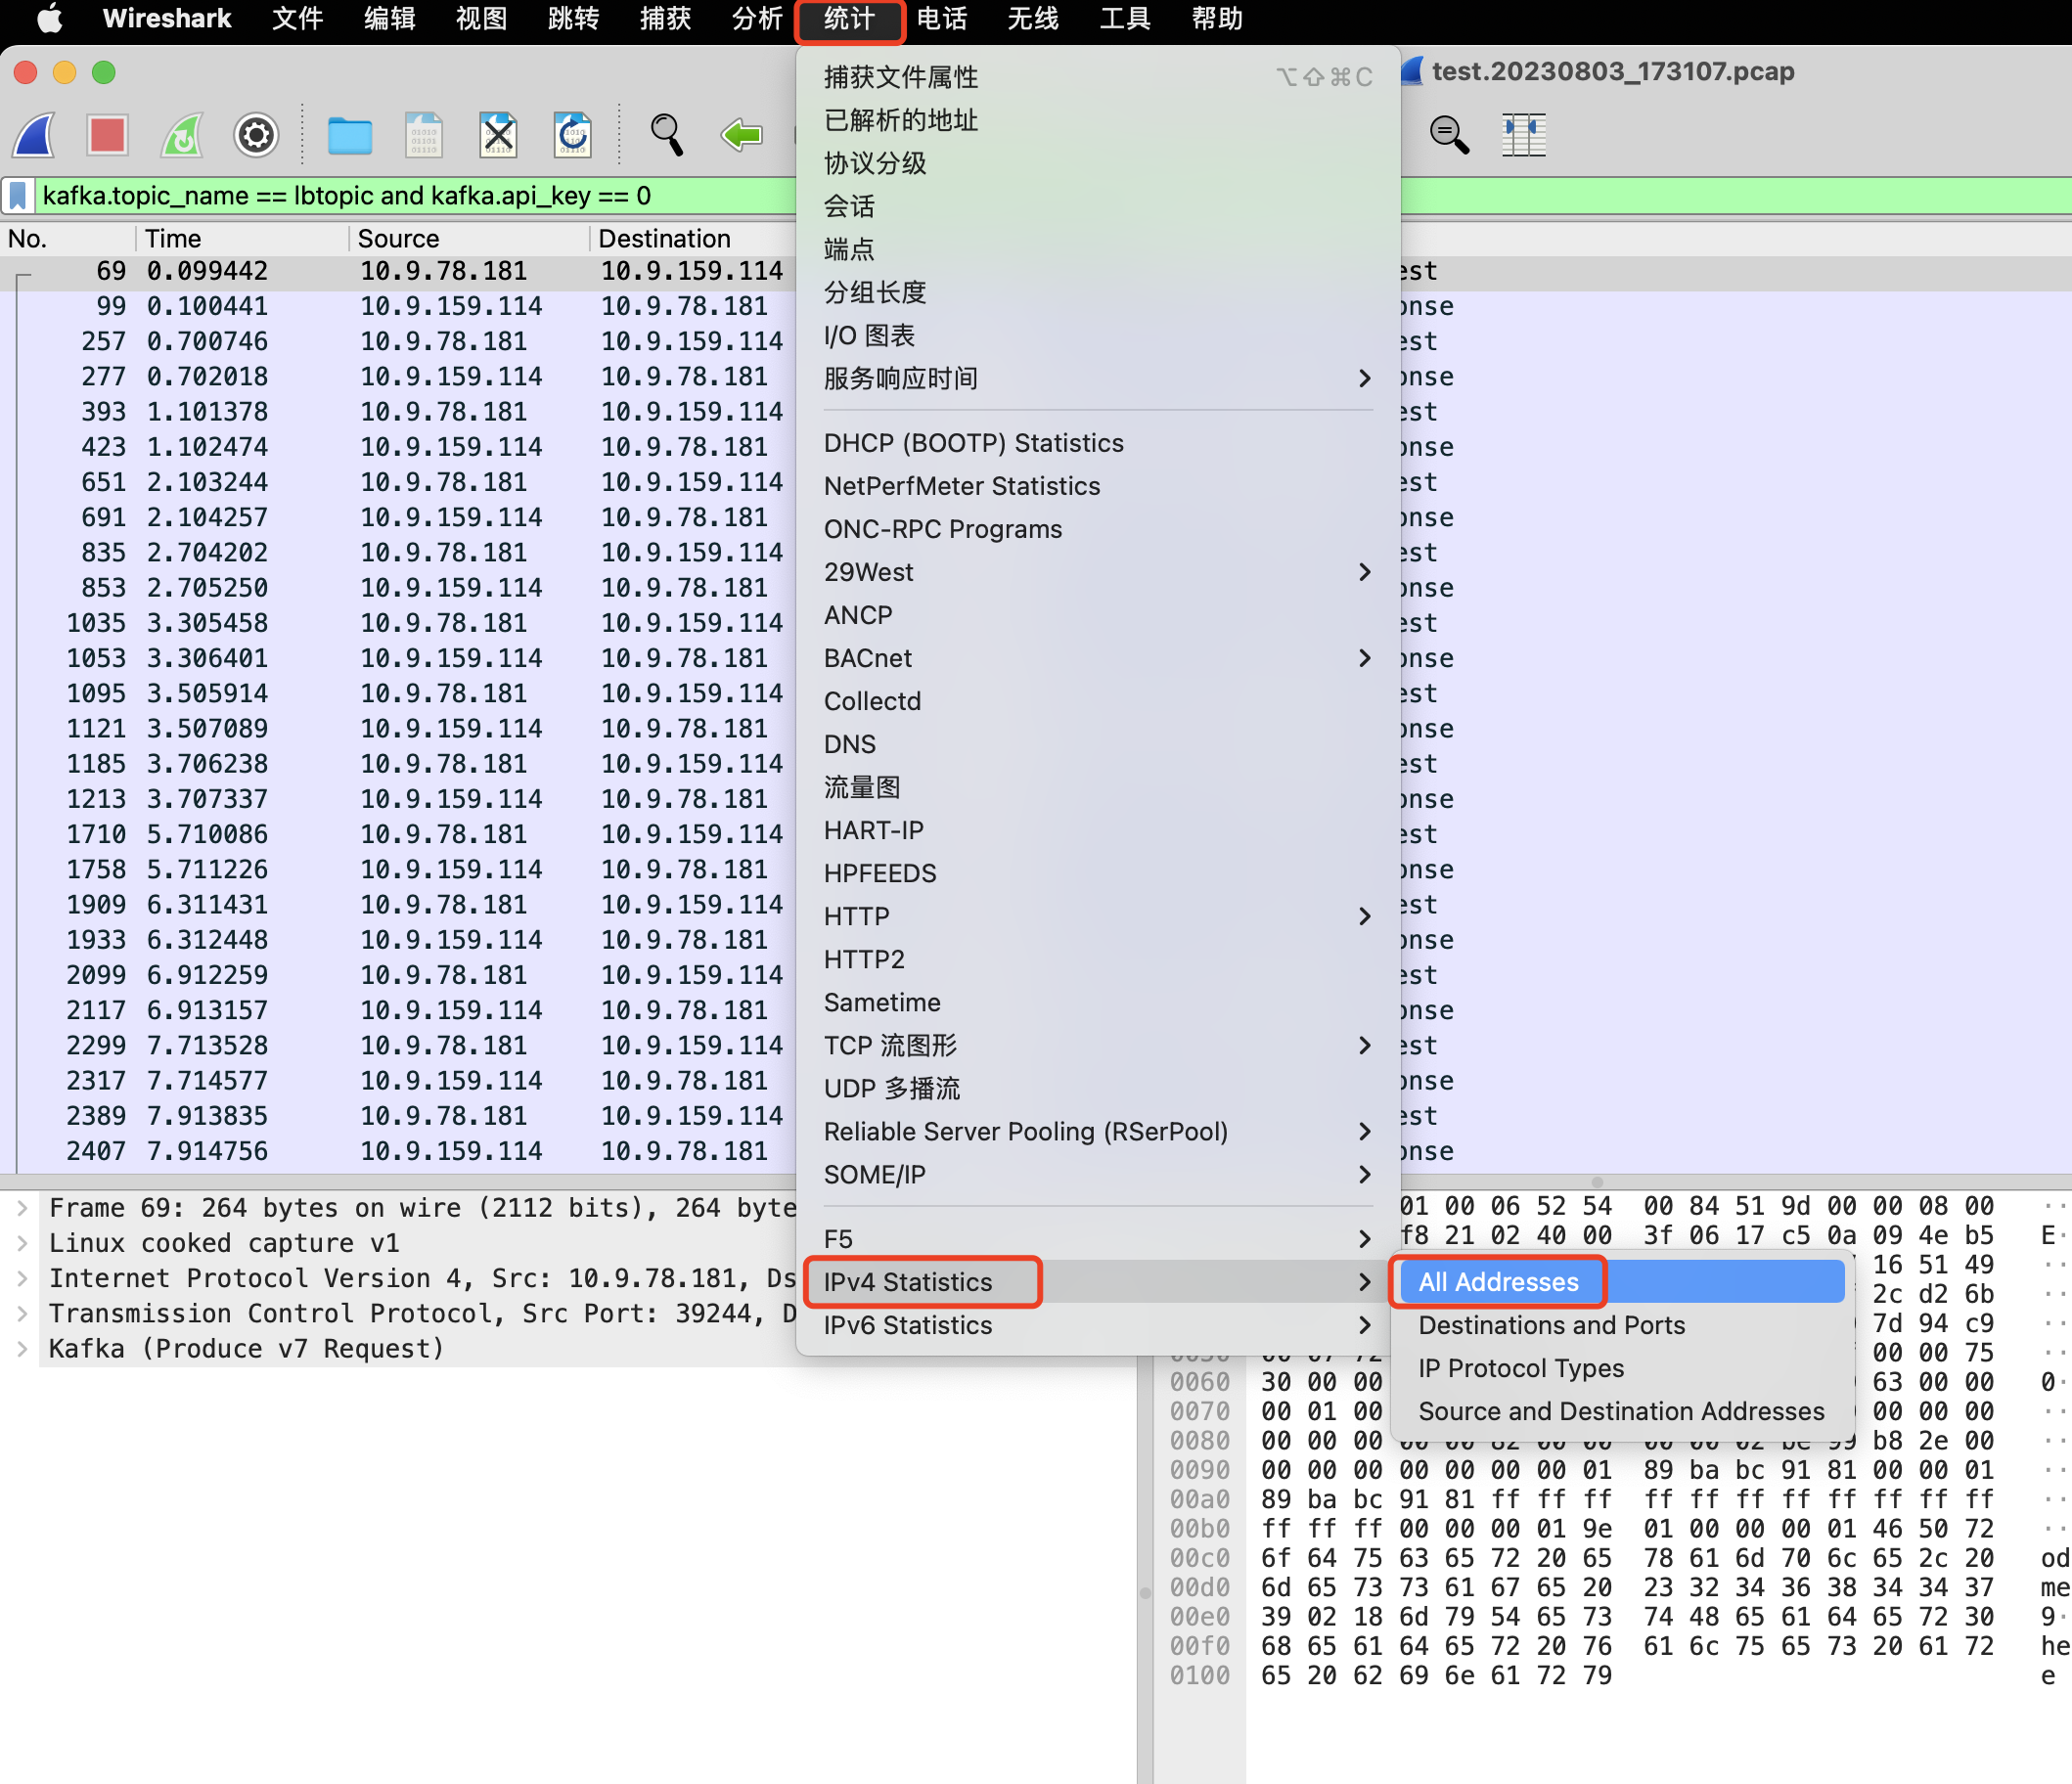Screen dimensions: 2072x1784
Task: Open the 电话 menu
Action: pyautogui.click(x=941, y=19)
